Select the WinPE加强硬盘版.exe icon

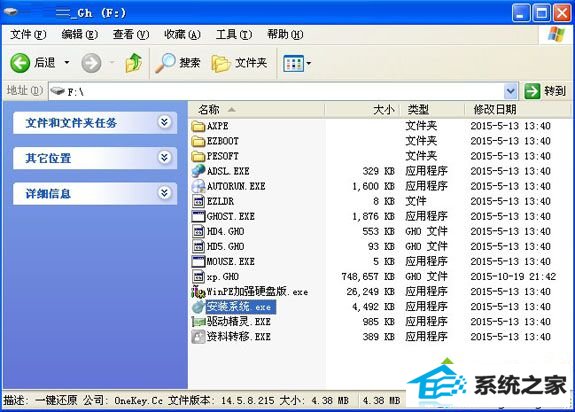pos(198,292)
